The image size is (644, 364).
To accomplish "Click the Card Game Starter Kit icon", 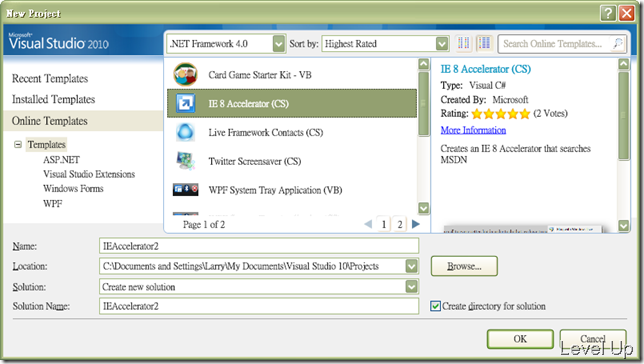I will click(x=186, y=74).
